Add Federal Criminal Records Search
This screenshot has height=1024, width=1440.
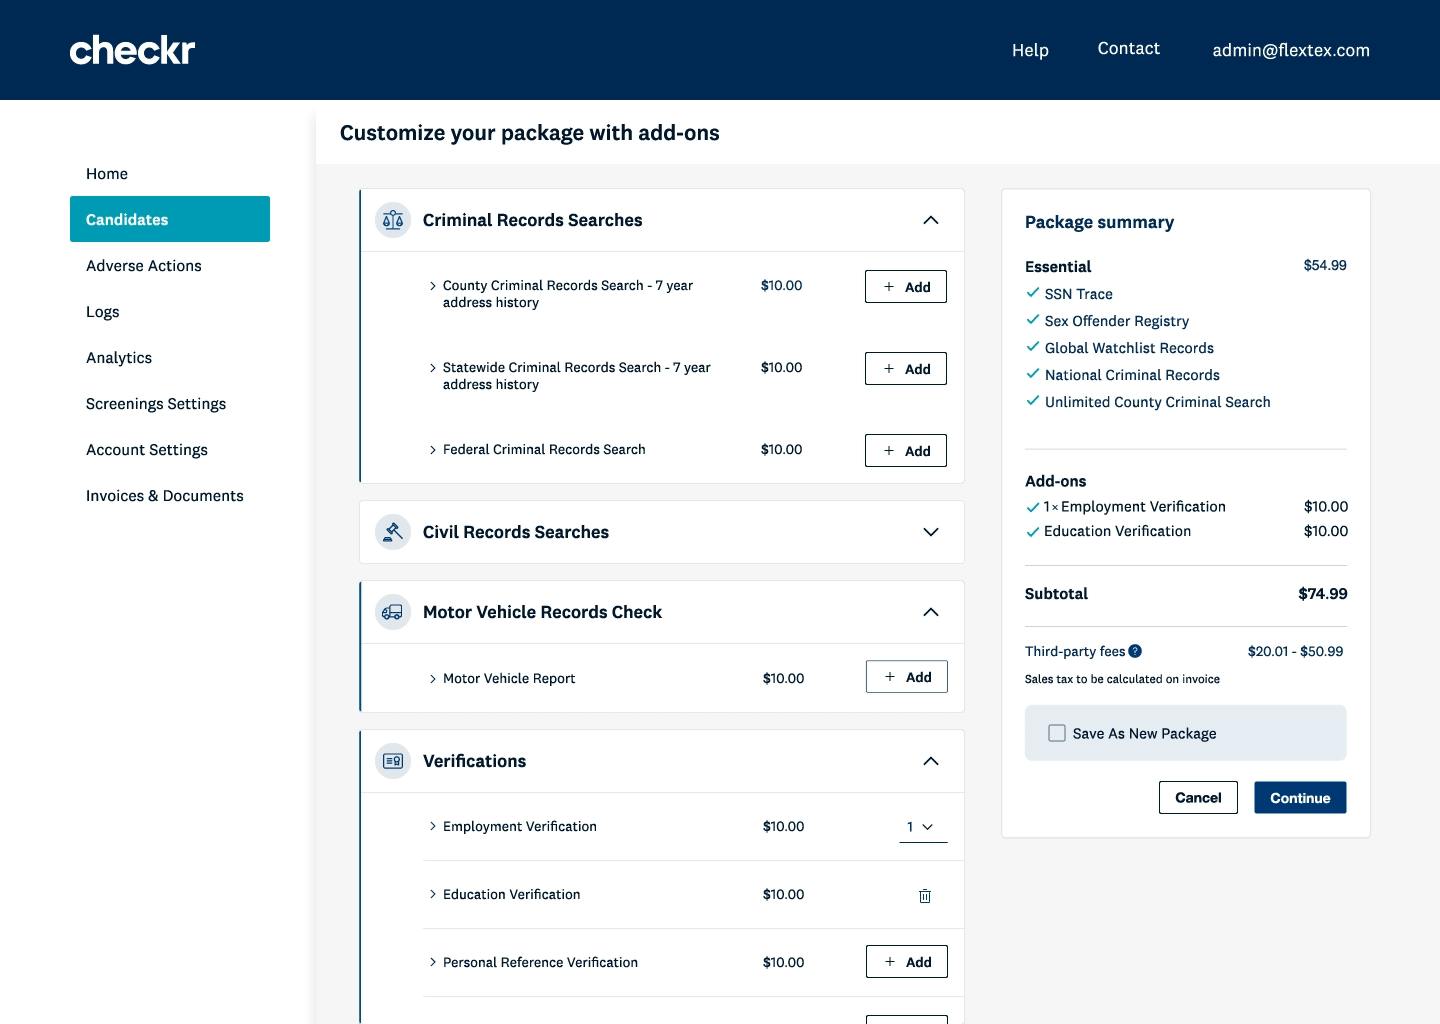pos(906,451)
